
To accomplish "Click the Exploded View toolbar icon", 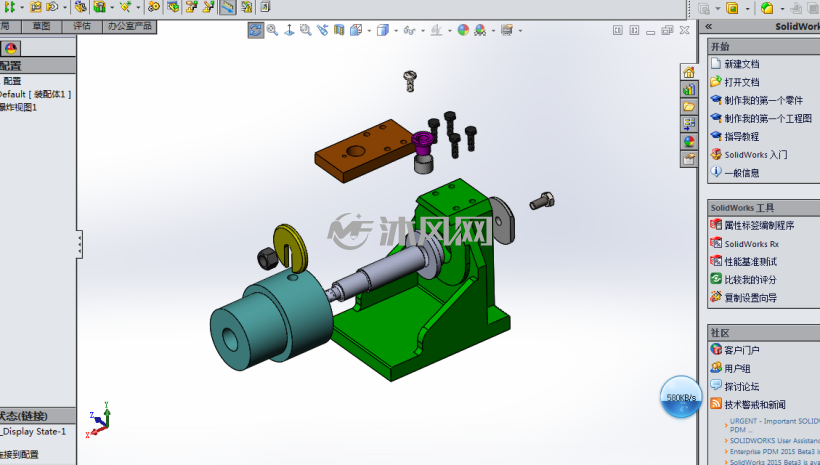I will tap(191, 7).
